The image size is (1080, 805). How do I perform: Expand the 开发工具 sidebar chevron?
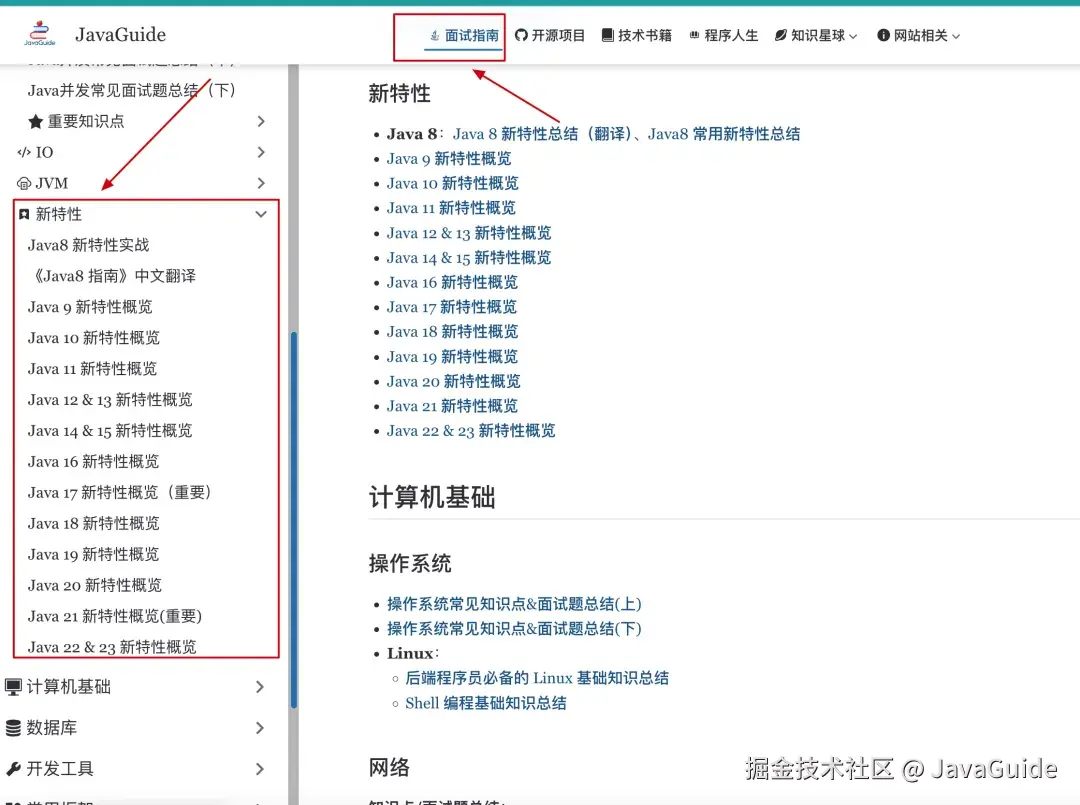point(260,769)
